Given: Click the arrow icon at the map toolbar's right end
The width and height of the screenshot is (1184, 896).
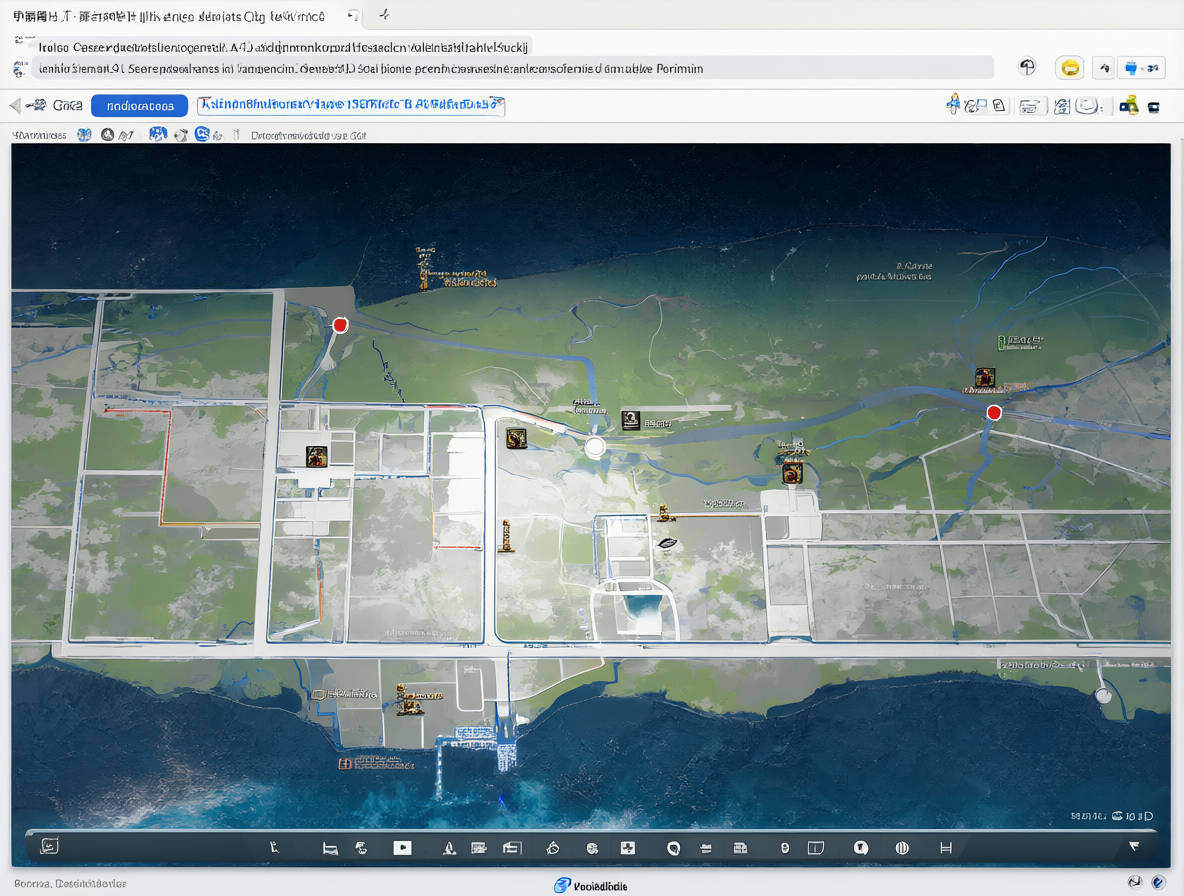Looking at the screenshot, I should [x=1133, y=846].
